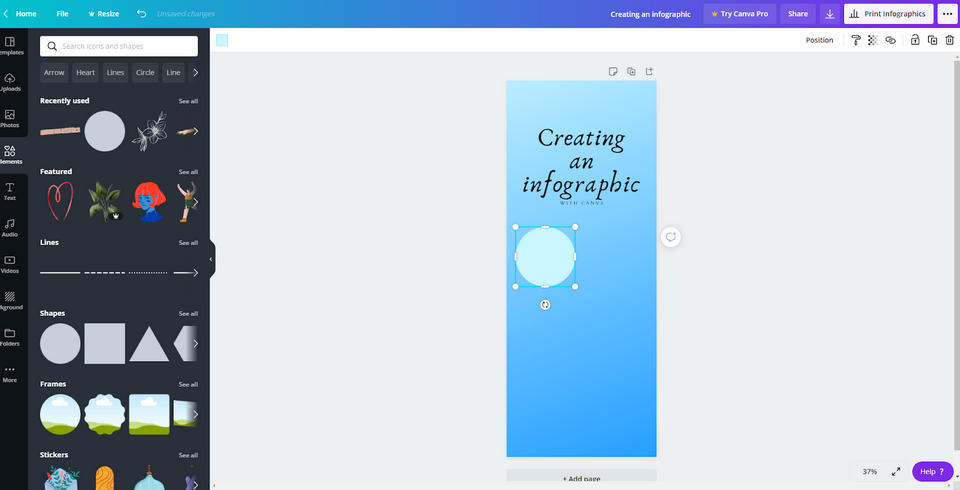This screenshot has width=960, height=490.
Task: Add the circle frame from Frames
Action: (x=60, y=414)
